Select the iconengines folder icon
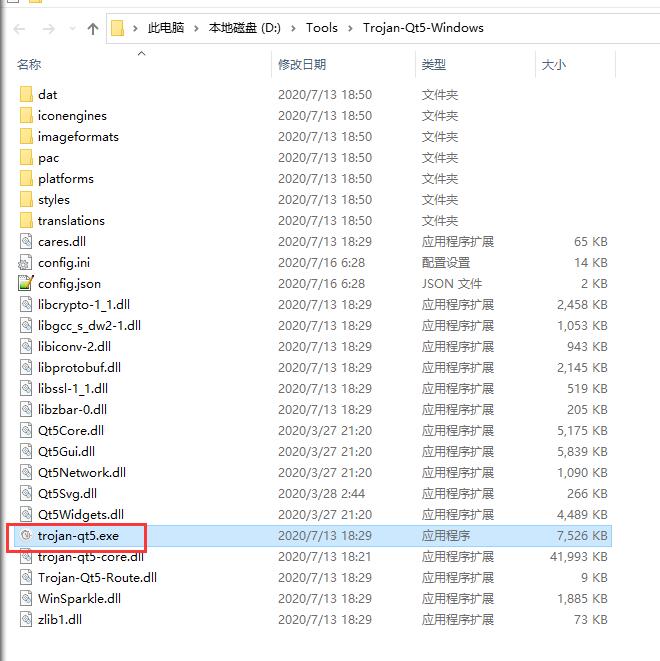This screenshot has height=661, width=660. (x=26, y=116)
